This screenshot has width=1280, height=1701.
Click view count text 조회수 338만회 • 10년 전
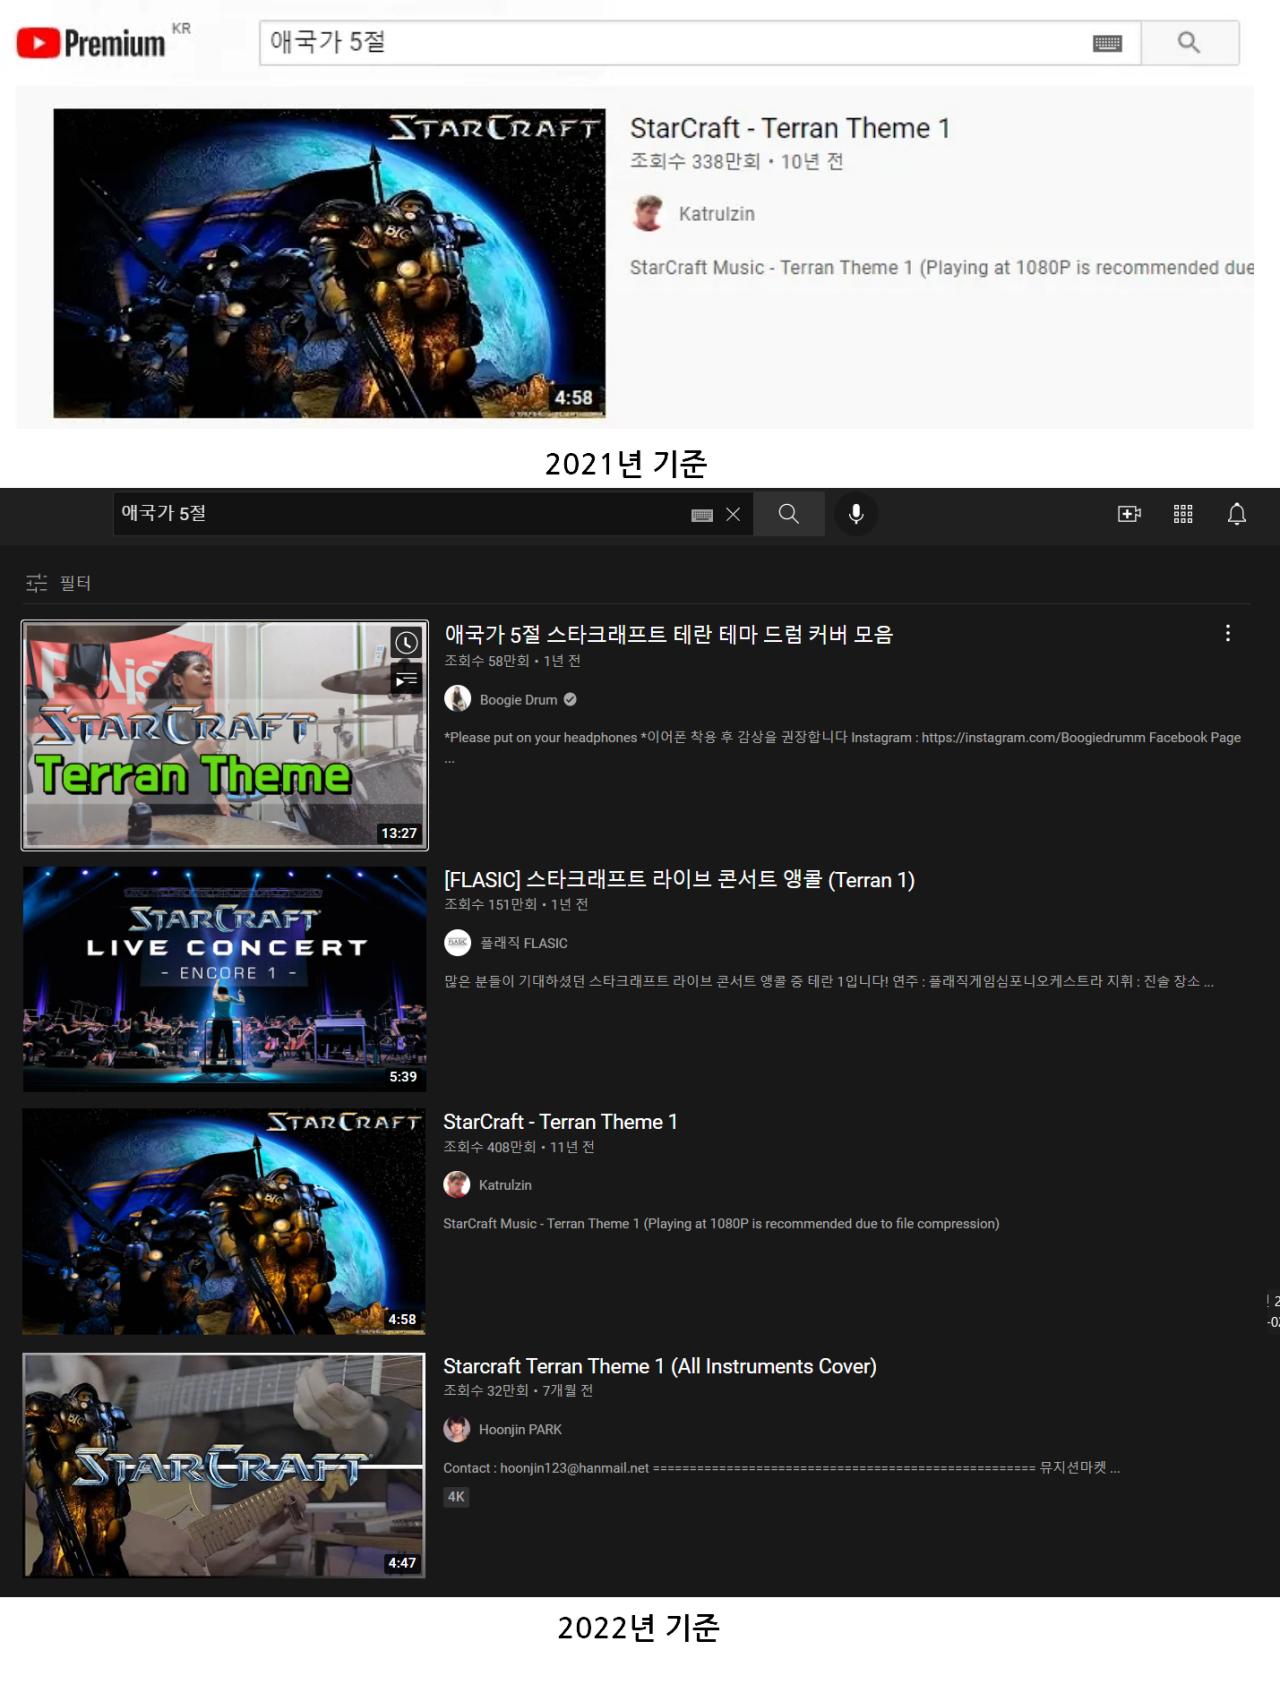point(737,162)
